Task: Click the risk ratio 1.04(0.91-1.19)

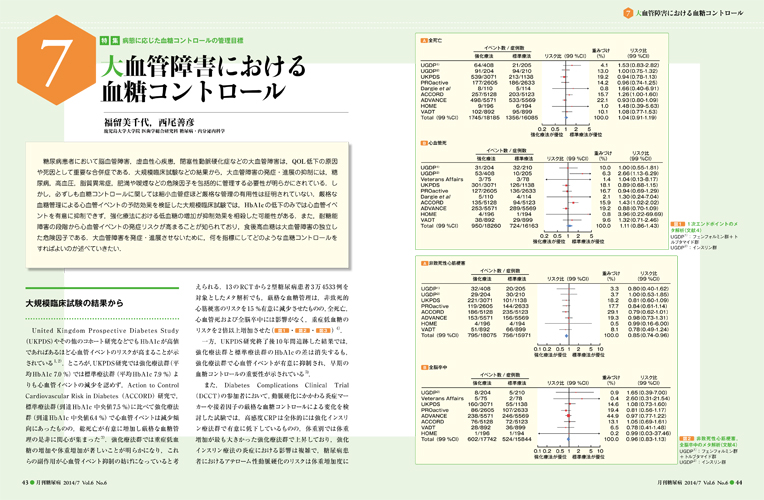Action: point(638,117)
